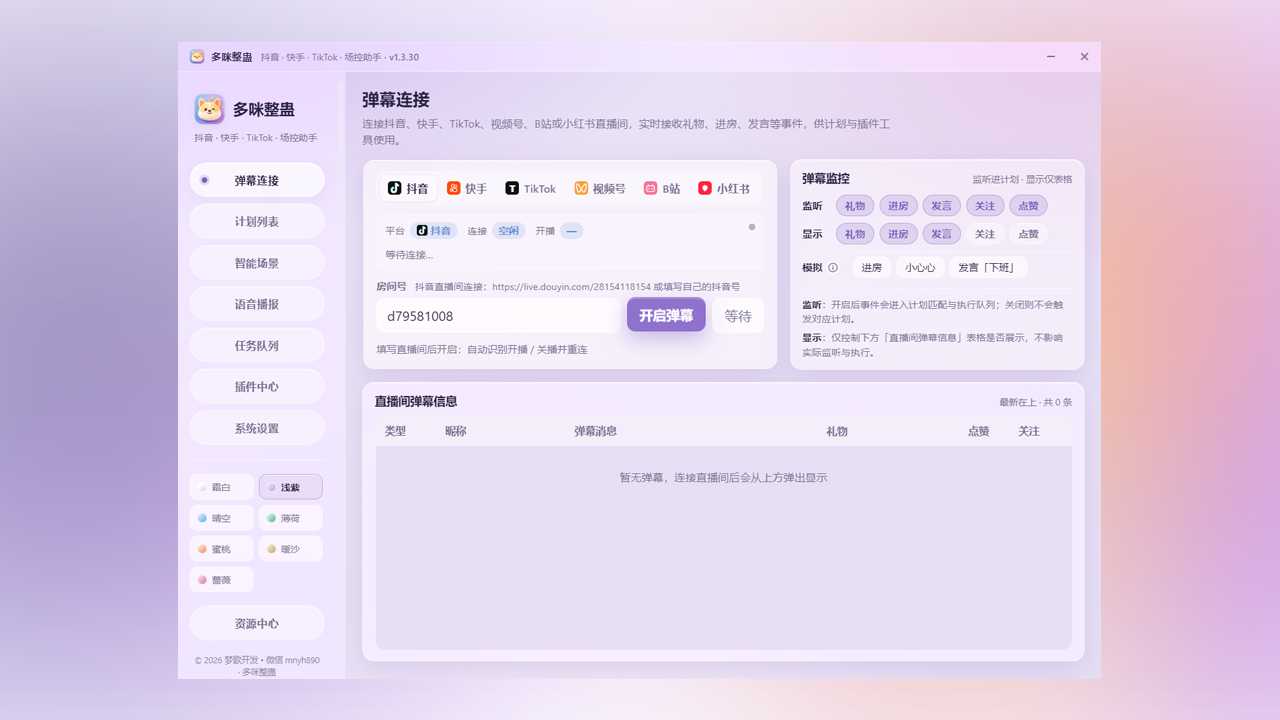Go to 插件中心
Screen dimensions: 1280x720
(257, 387)
